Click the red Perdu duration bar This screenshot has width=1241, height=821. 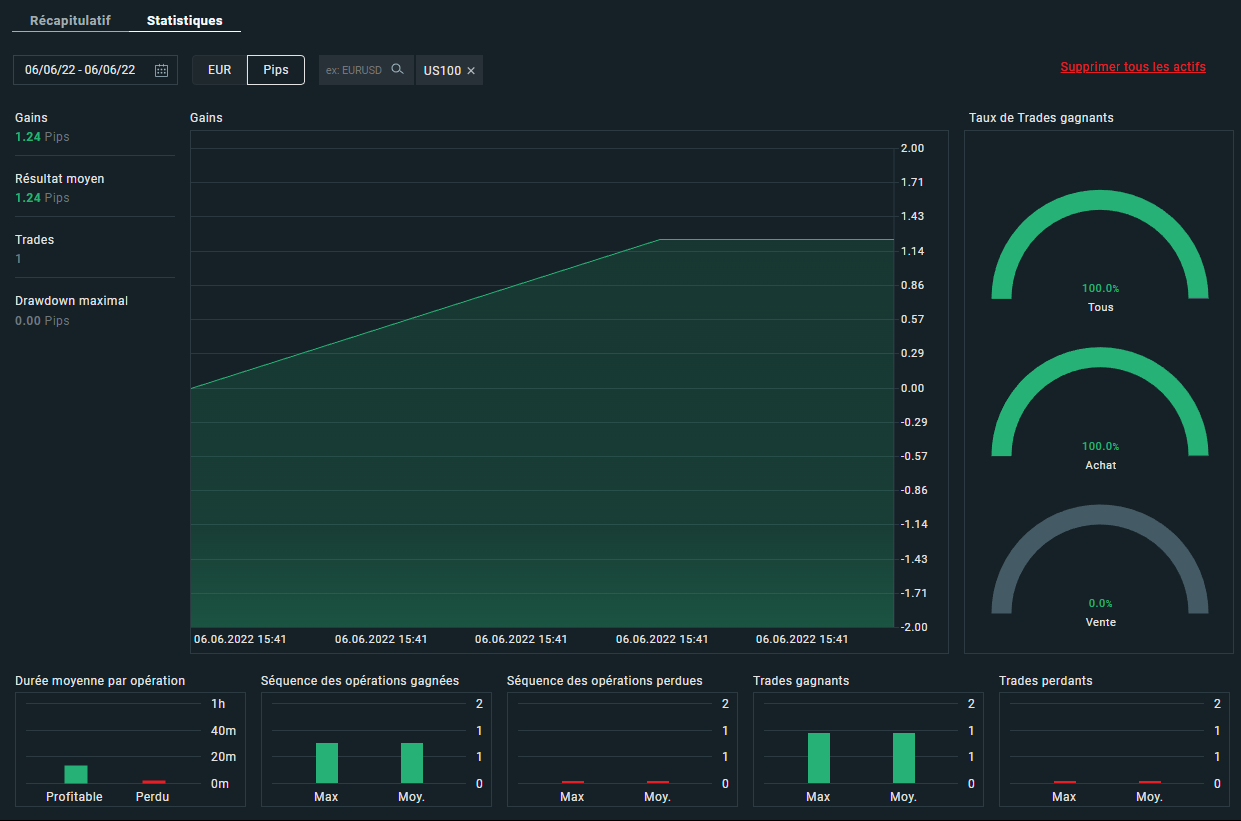coord(153,781)
